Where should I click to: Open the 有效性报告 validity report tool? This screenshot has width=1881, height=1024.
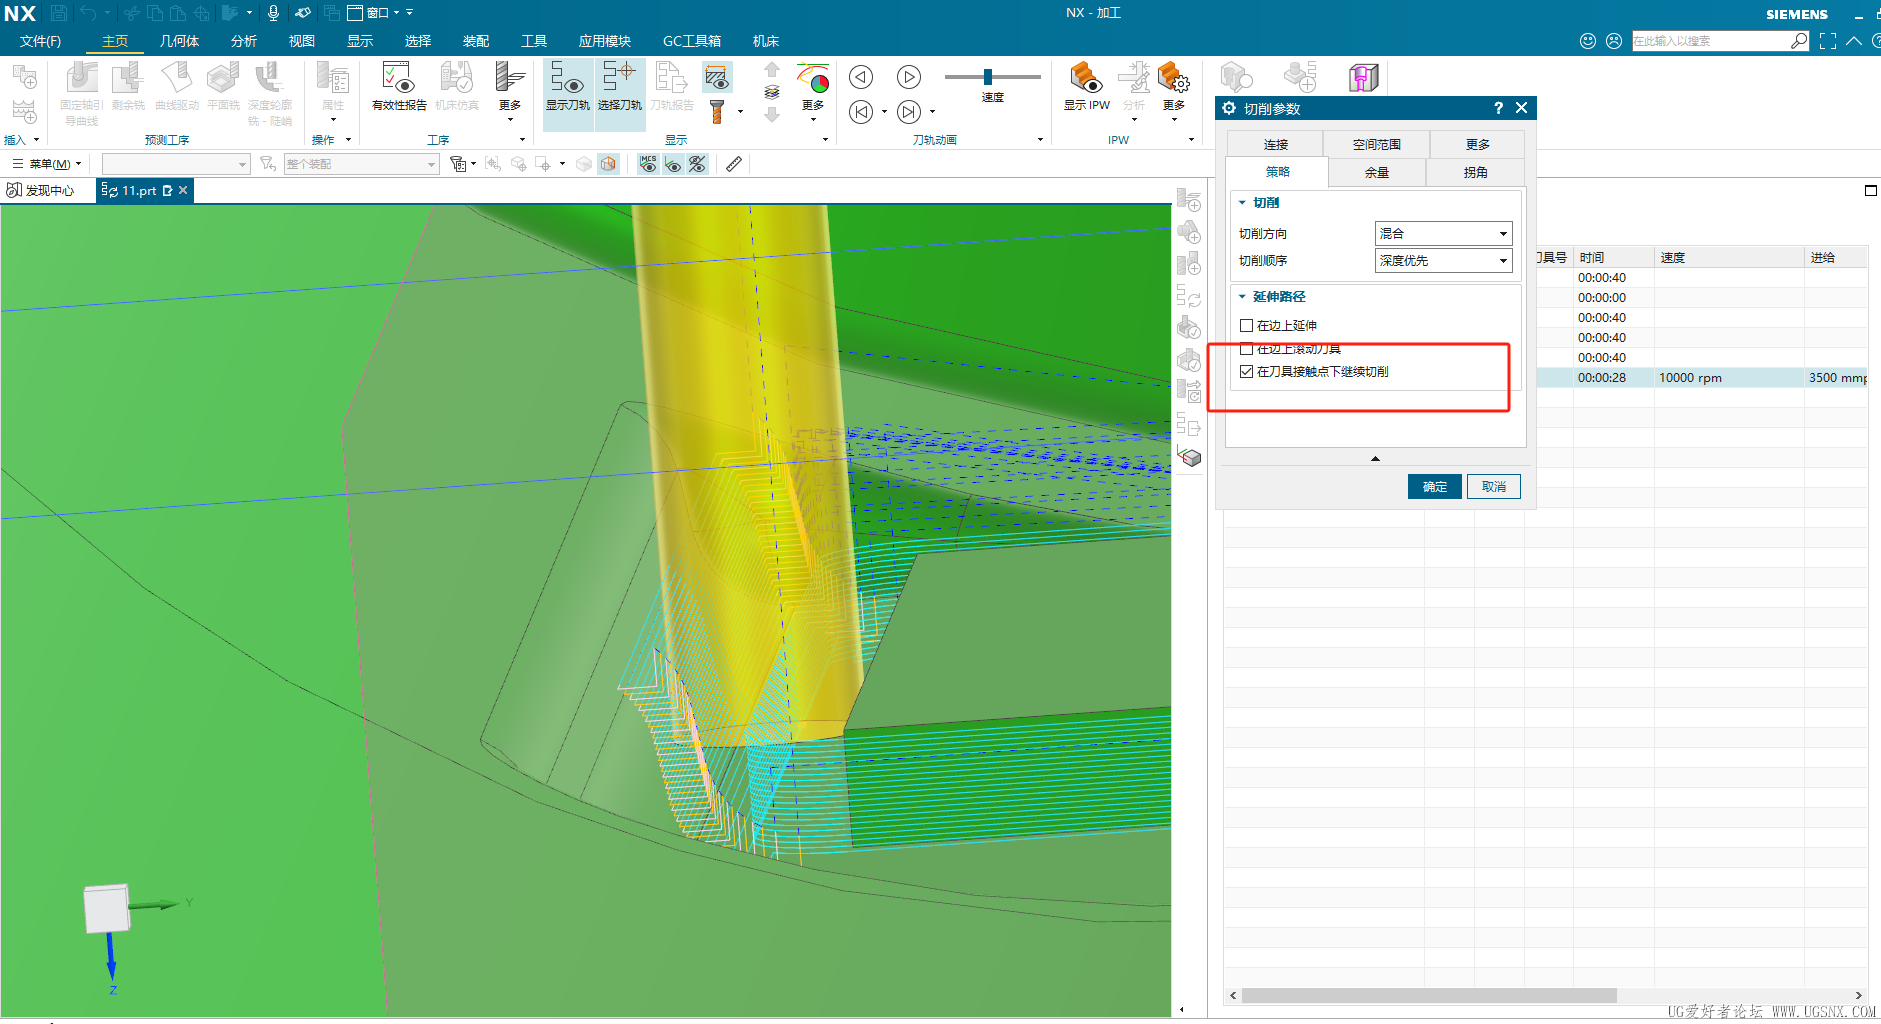[x=398, y=80]
